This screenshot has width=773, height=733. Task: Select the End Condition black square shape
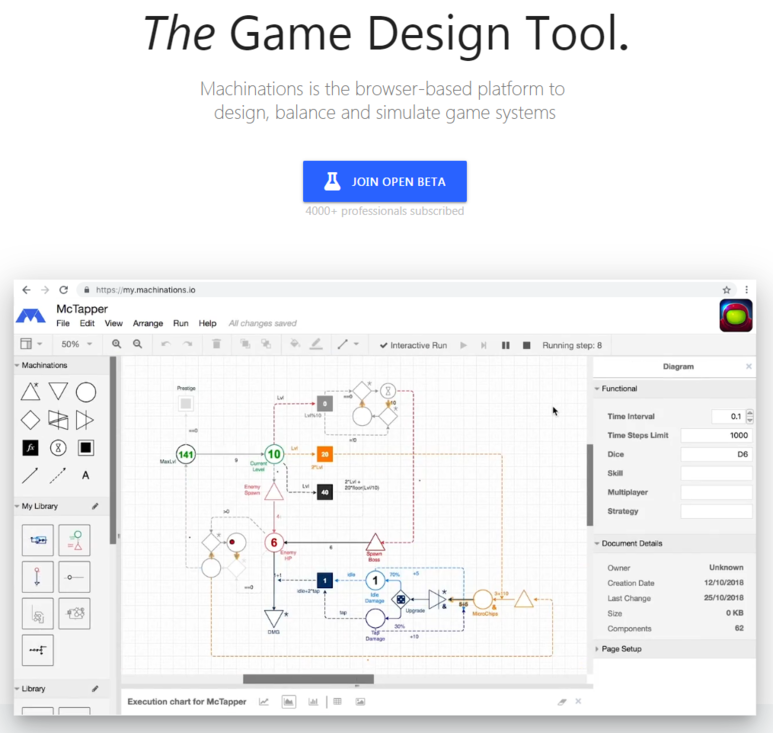86,448
